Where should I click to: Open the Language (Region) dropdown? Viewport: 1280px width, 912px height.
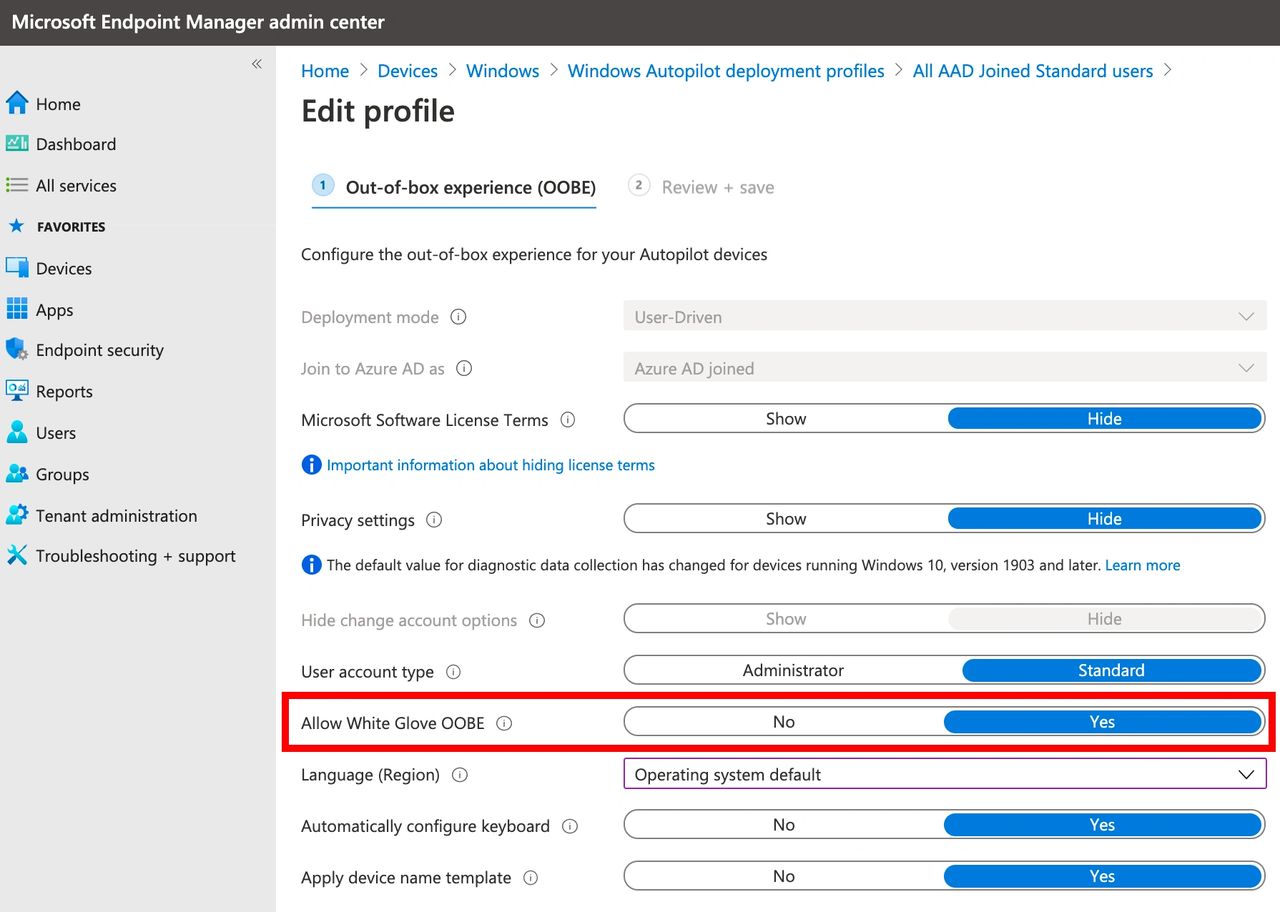pos(944,774)
